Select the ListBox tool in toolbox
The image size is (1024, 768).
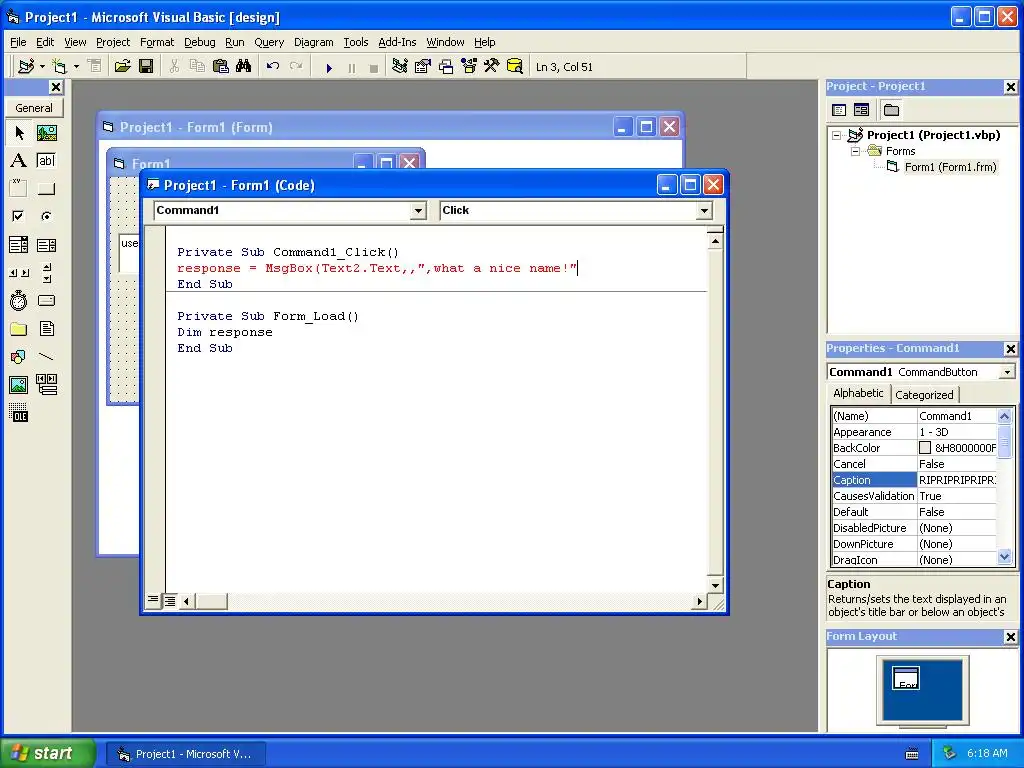46,245
